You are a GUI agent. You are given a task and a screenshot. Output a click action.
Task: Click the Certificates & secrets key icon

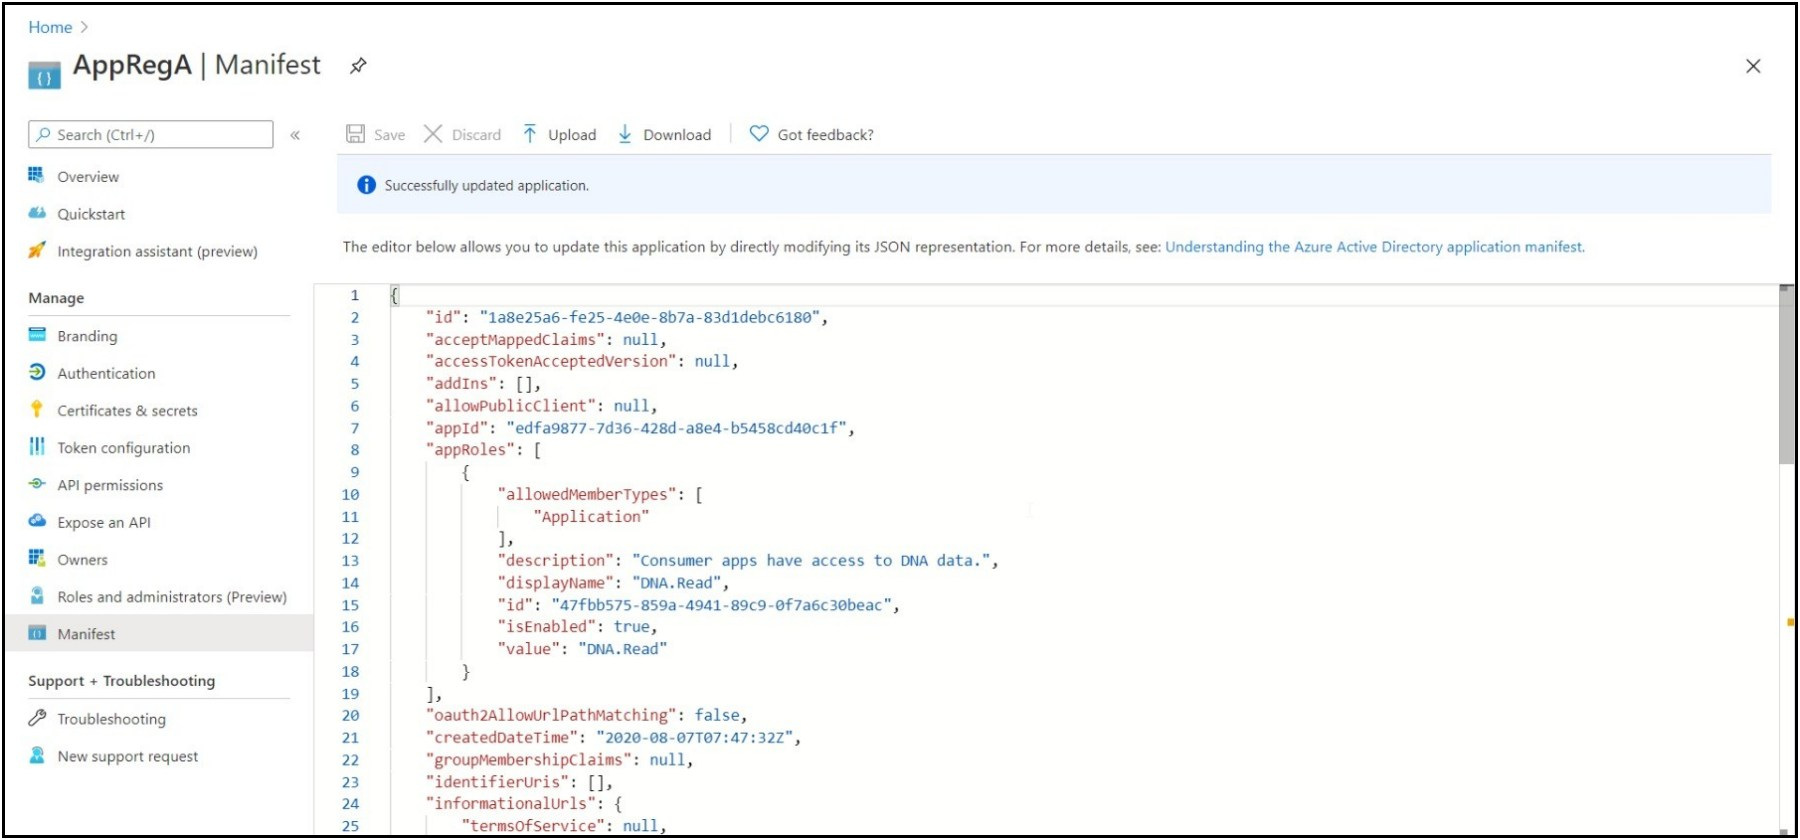pyautogui.click(x=37, y=410)
